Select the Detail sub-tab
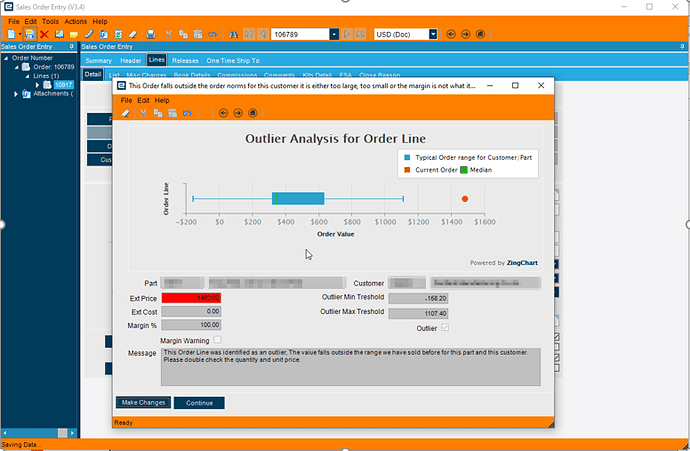Viewport: 690px width, 451px height. pyautogui.click(x=93, y=74)
